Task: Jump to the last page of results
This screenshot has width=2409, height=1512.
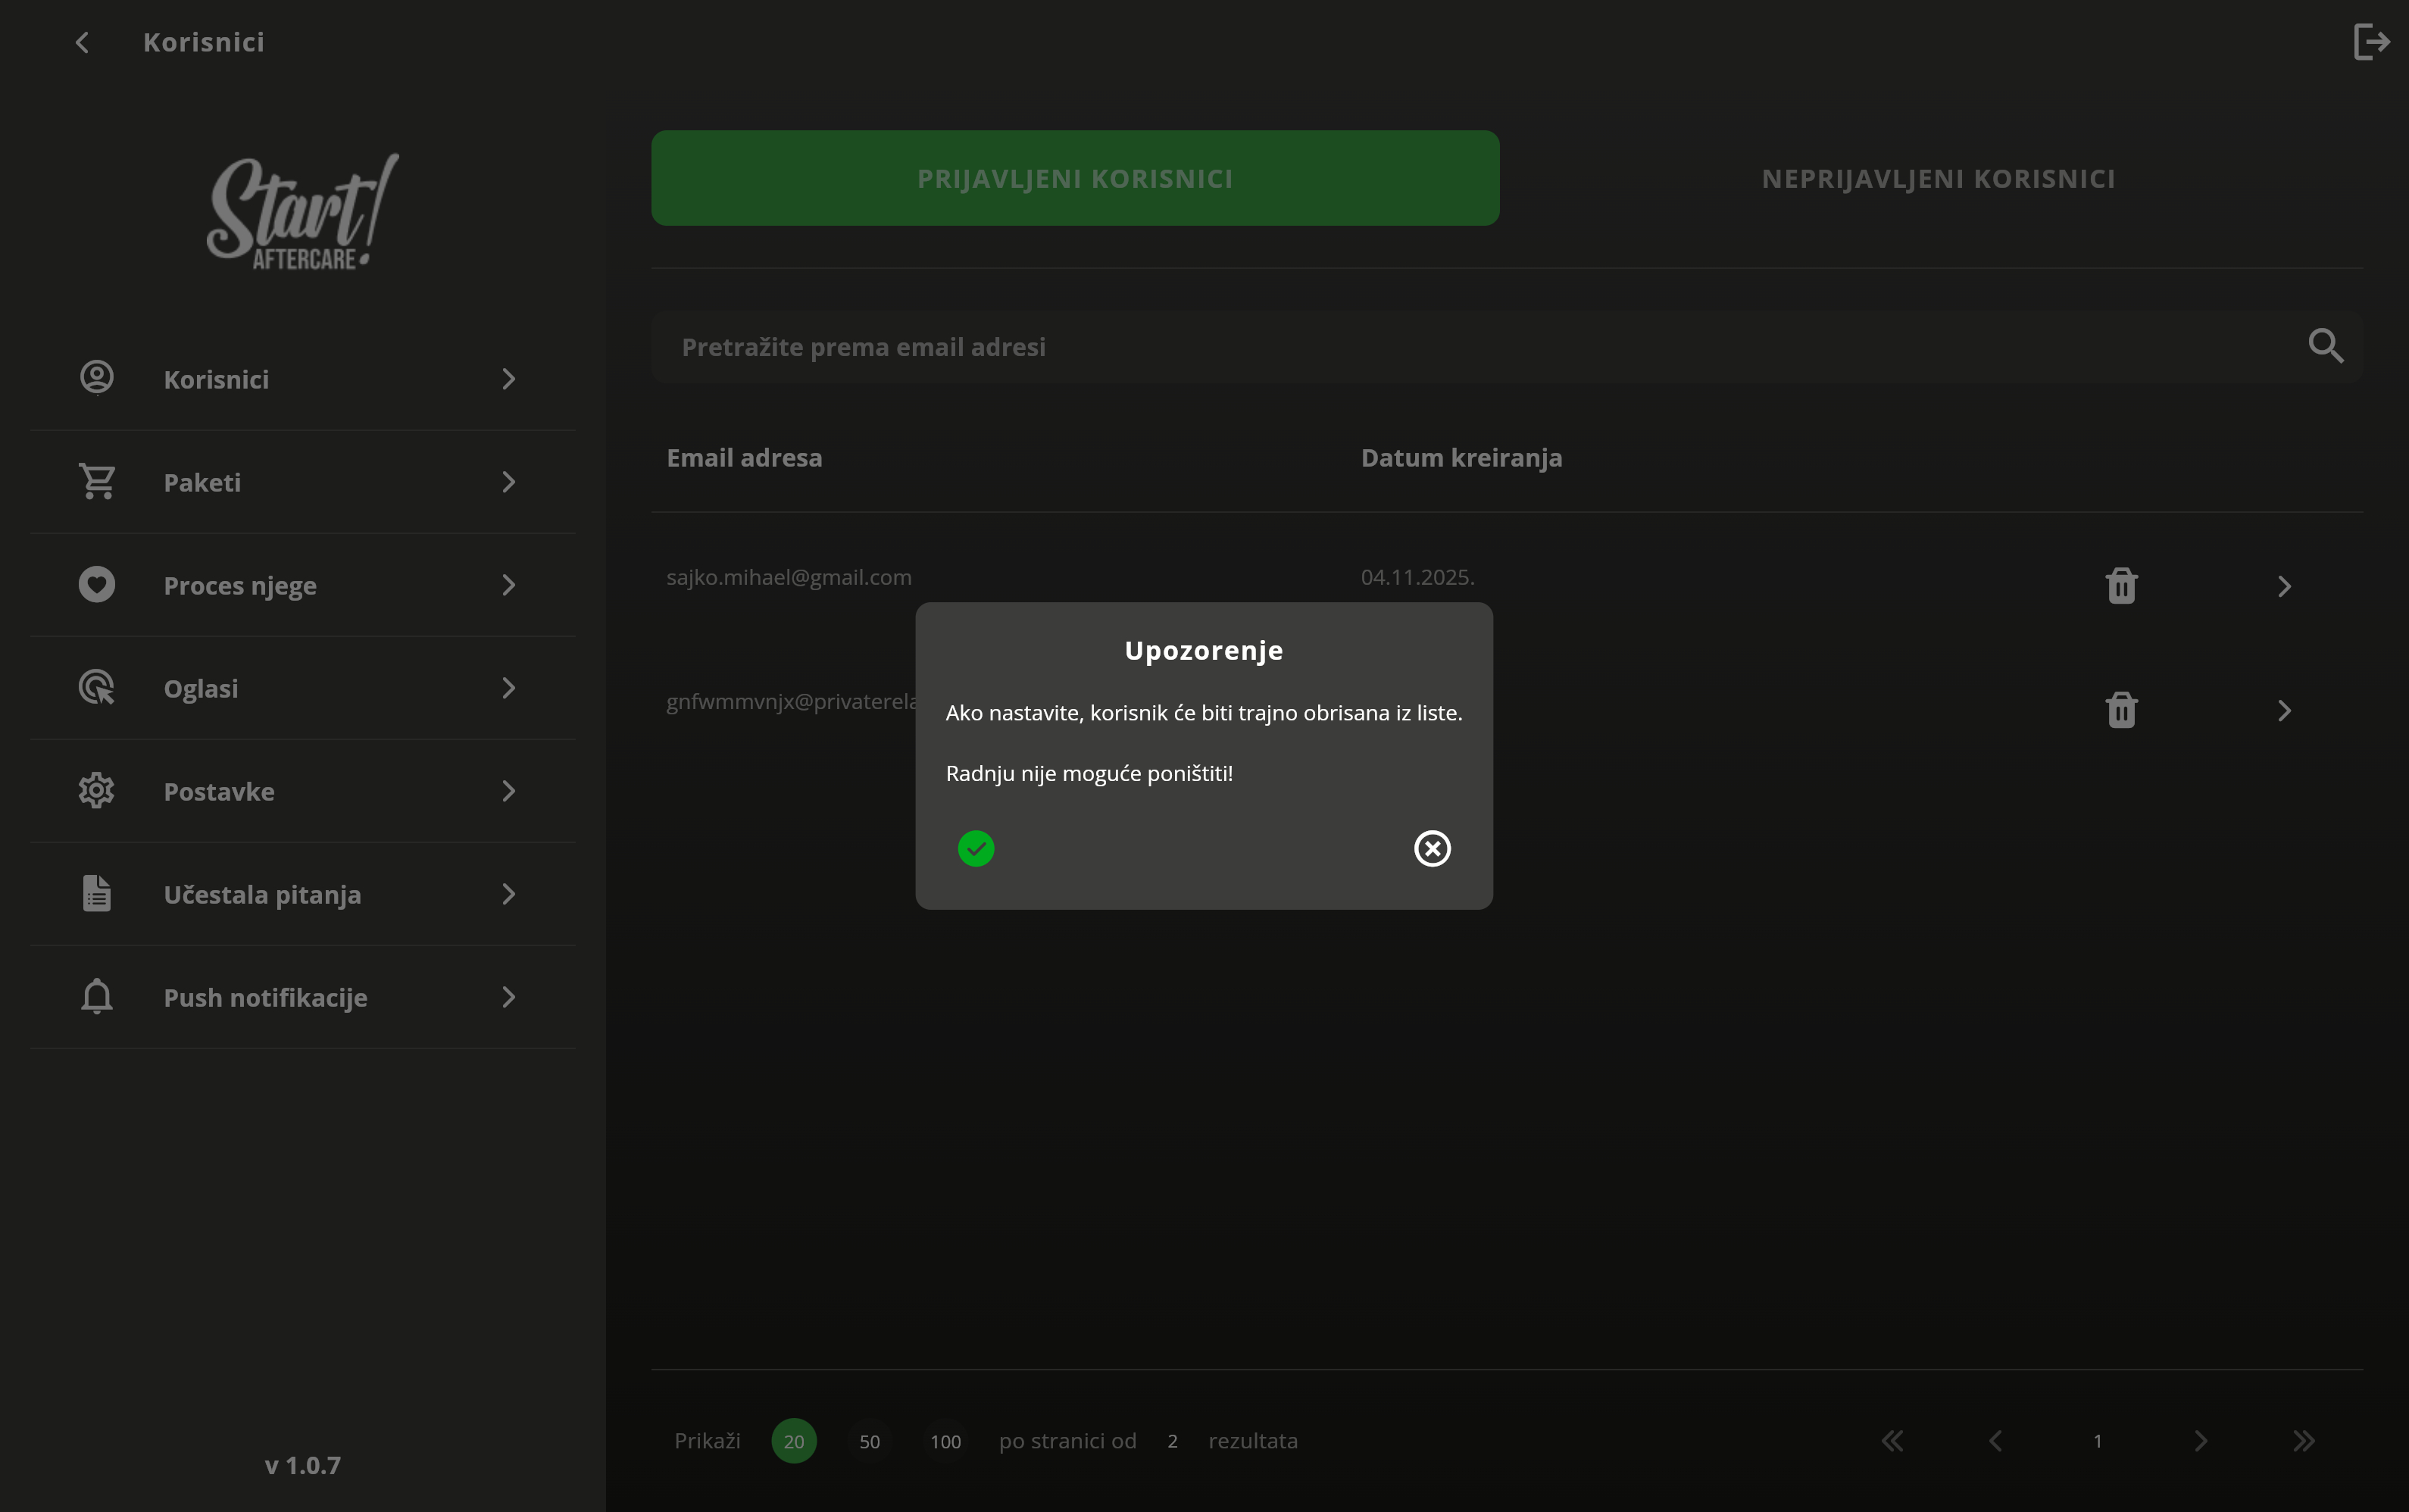Action: tap(2303, 1440)
